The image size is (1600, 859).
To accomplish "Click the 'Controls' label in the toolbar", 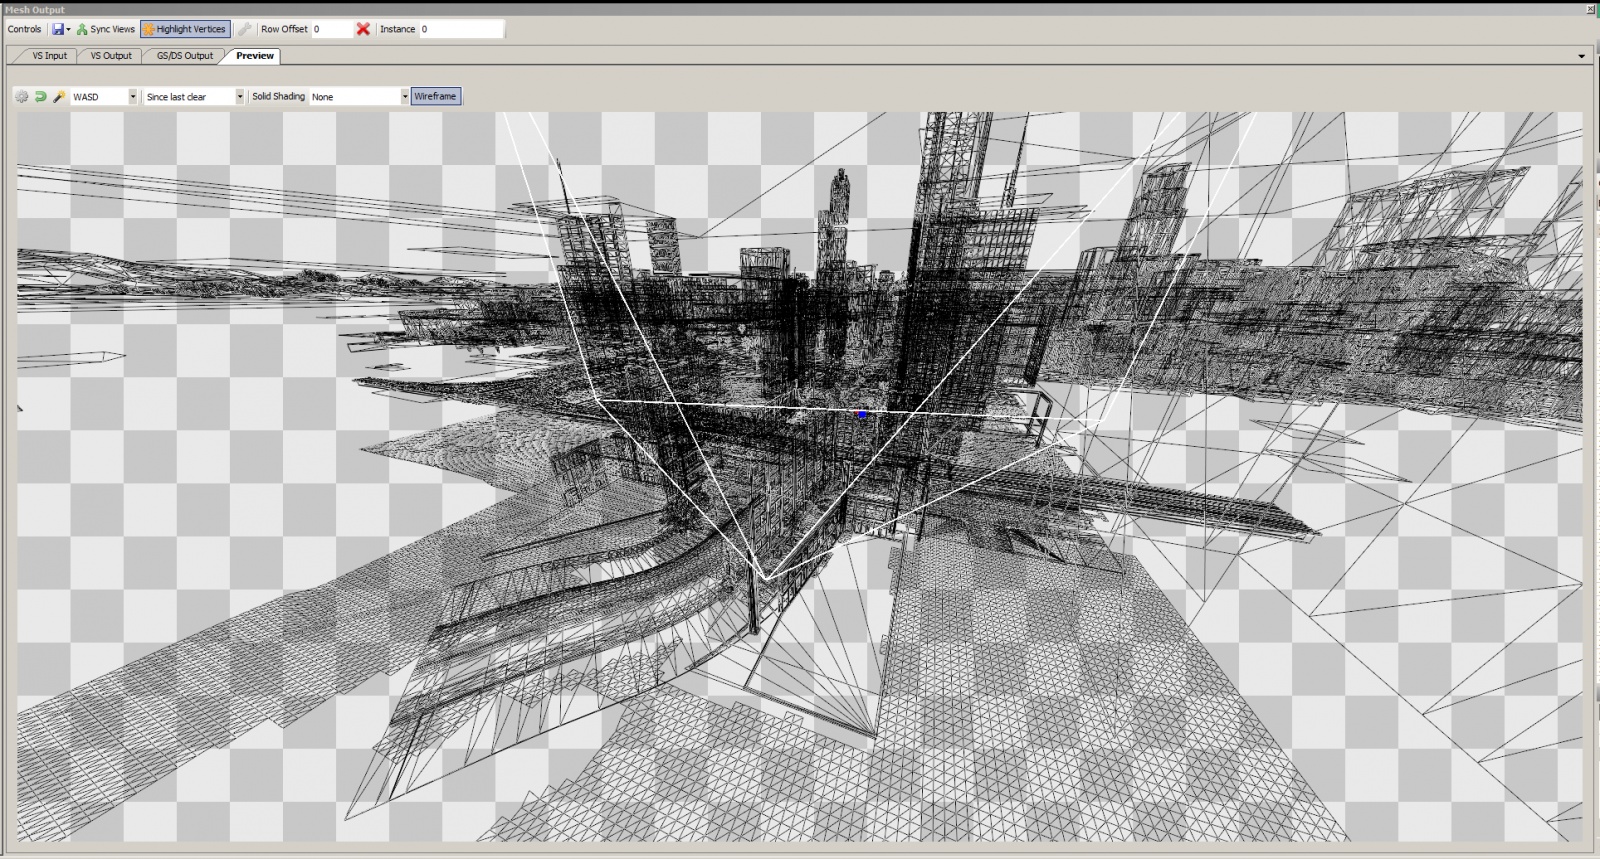I will 25,29.
